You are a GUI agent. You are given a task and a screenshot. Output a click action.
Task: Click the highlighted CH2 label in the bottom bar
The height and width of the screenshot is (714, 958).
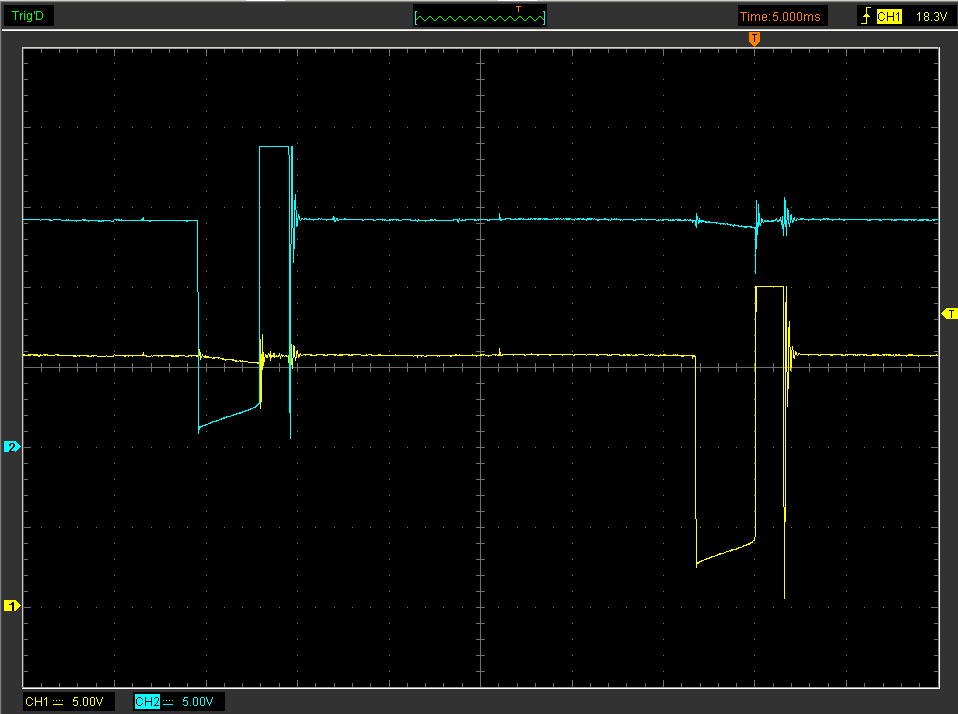pos(147,702)
